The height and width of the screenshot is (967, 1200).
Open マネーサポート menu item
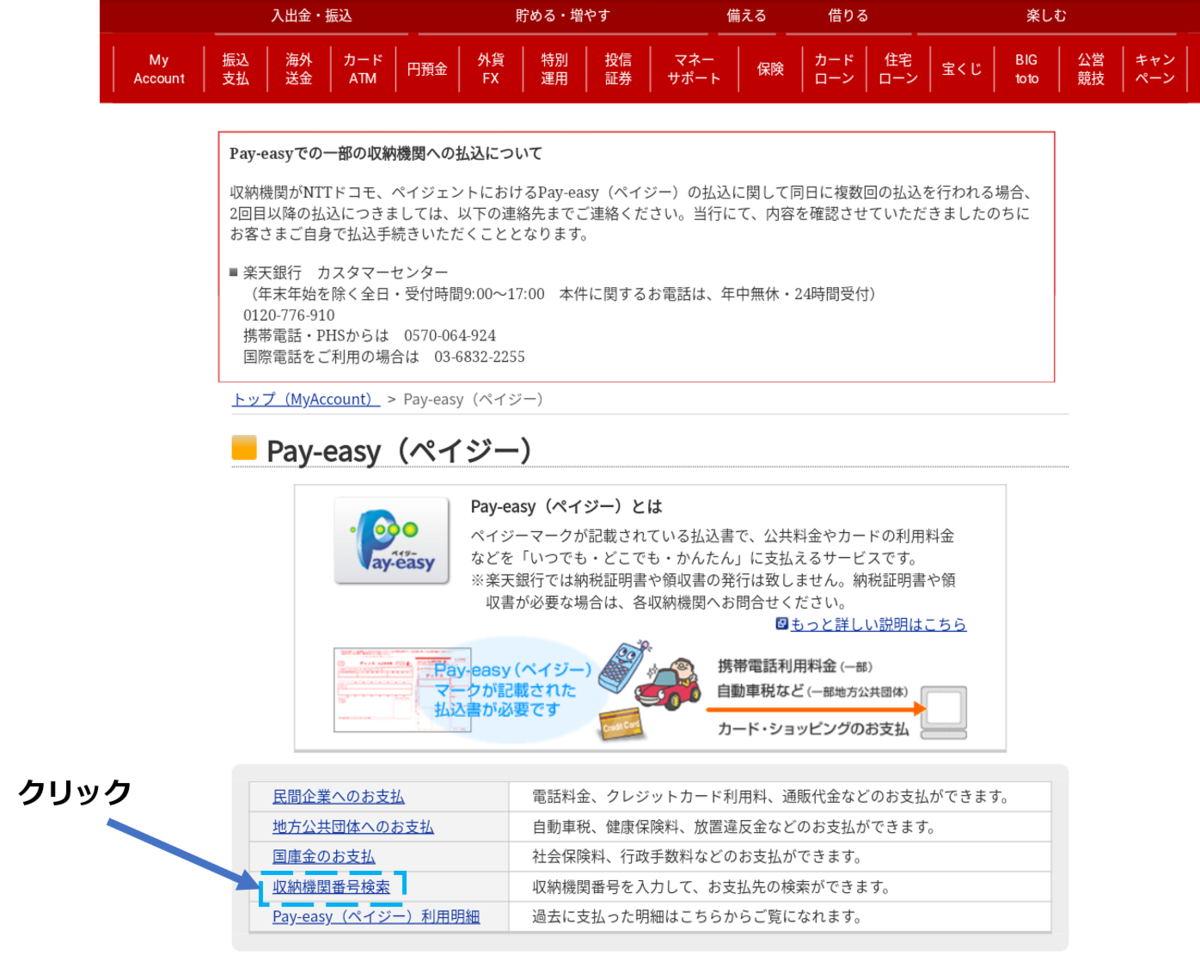[694, 70]
